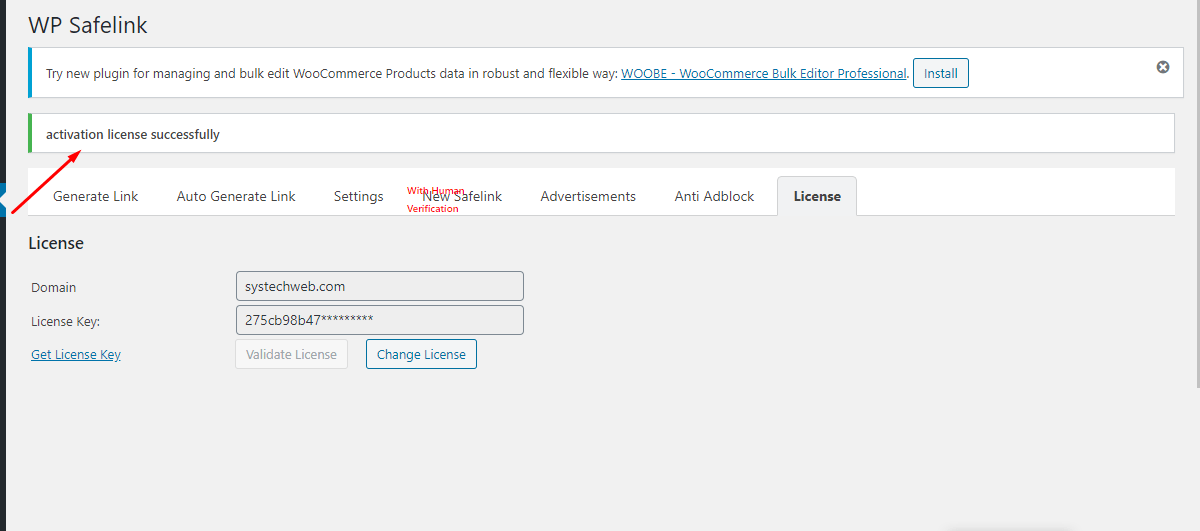Image resolution: width=1200 pixels, height=531 pixels.
Task: Click the Domain label
Action: click(x=54, y=287)
